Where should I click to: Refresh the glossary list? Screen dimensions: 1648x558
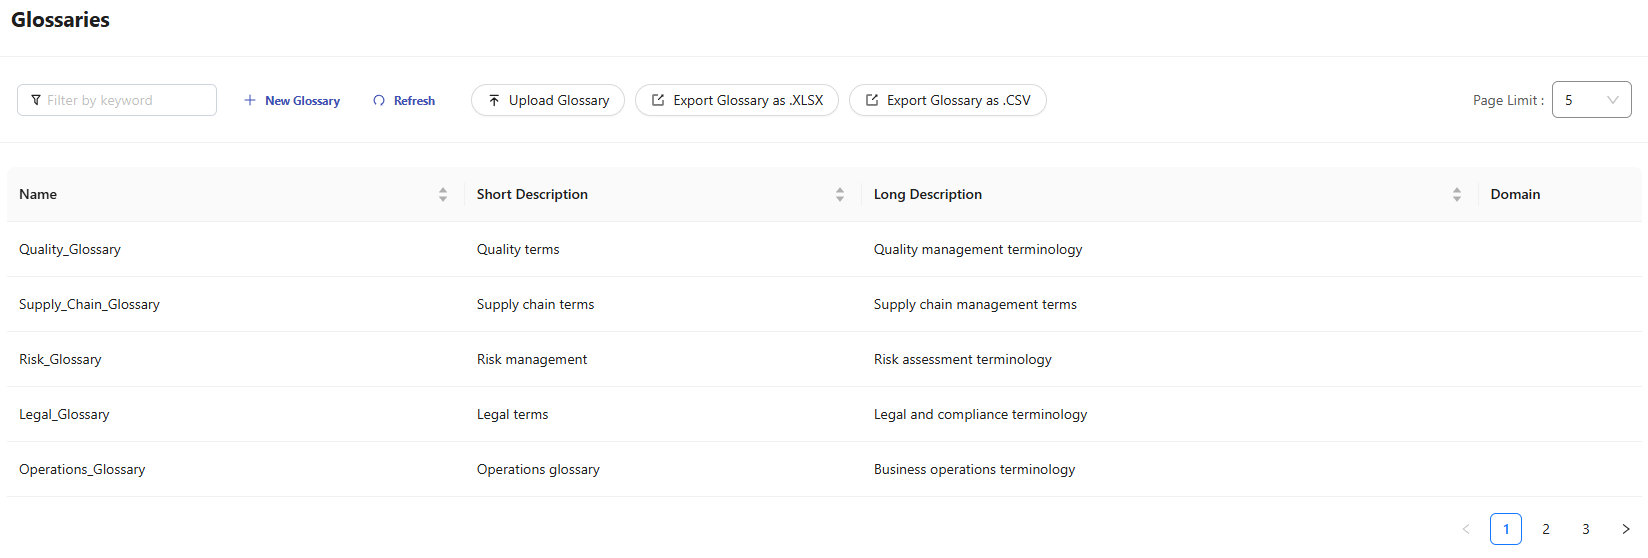(404, 101)
